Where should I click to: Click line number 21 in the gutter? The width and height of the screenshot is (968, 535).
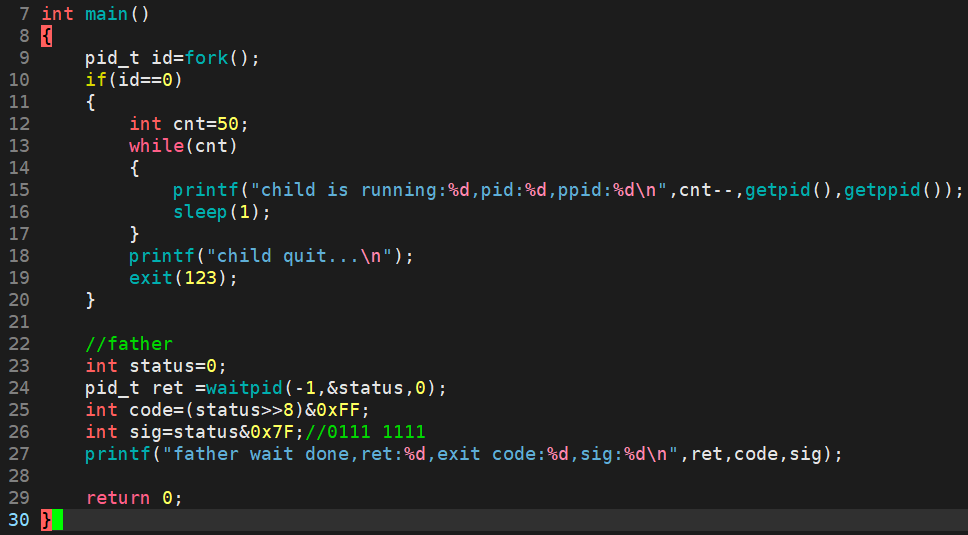[x=19, y=322]
